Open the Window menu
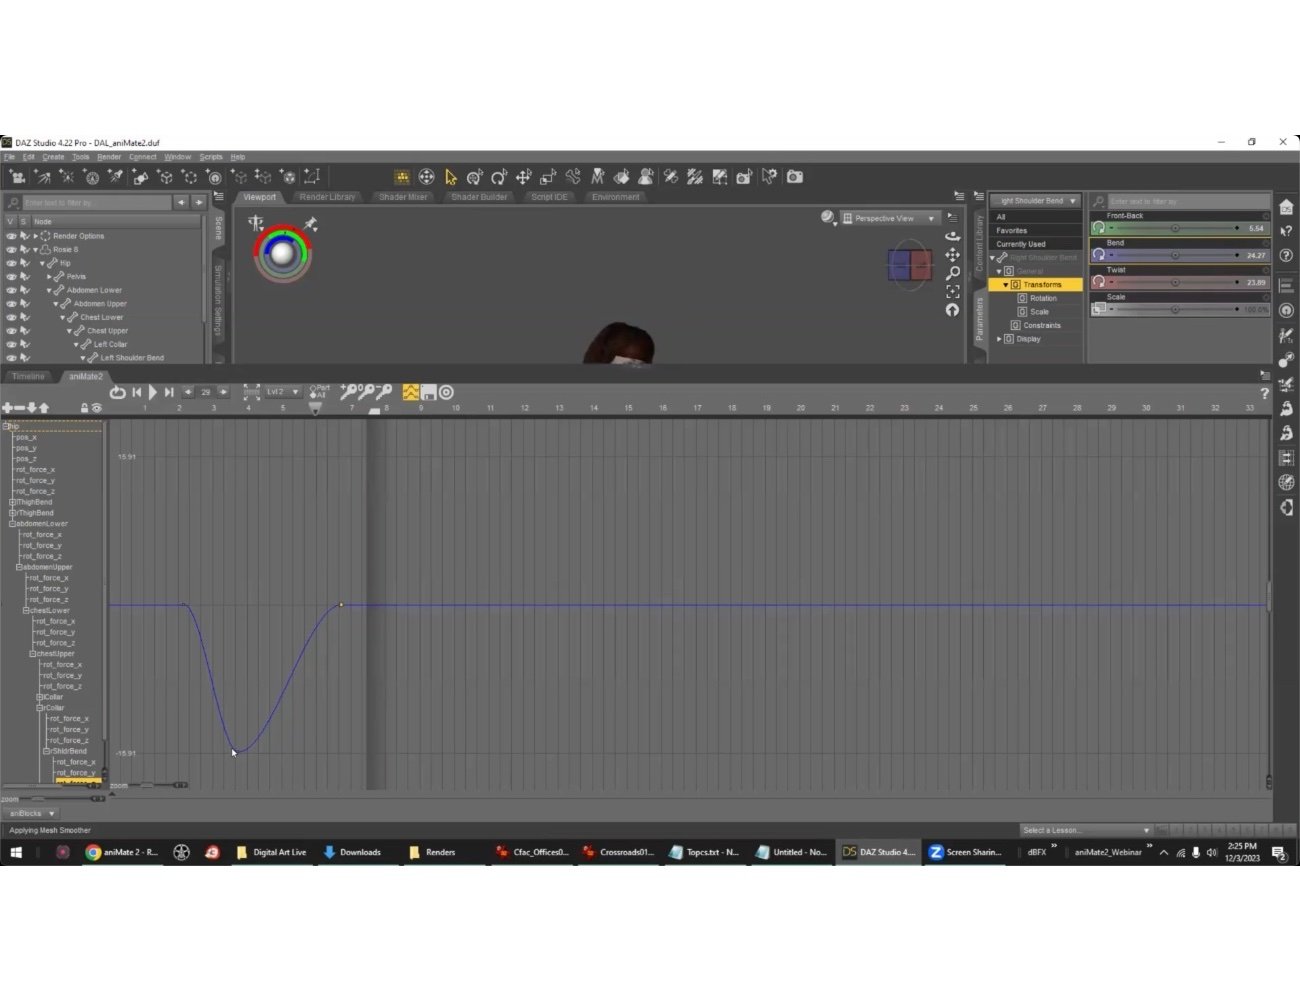 178,156
